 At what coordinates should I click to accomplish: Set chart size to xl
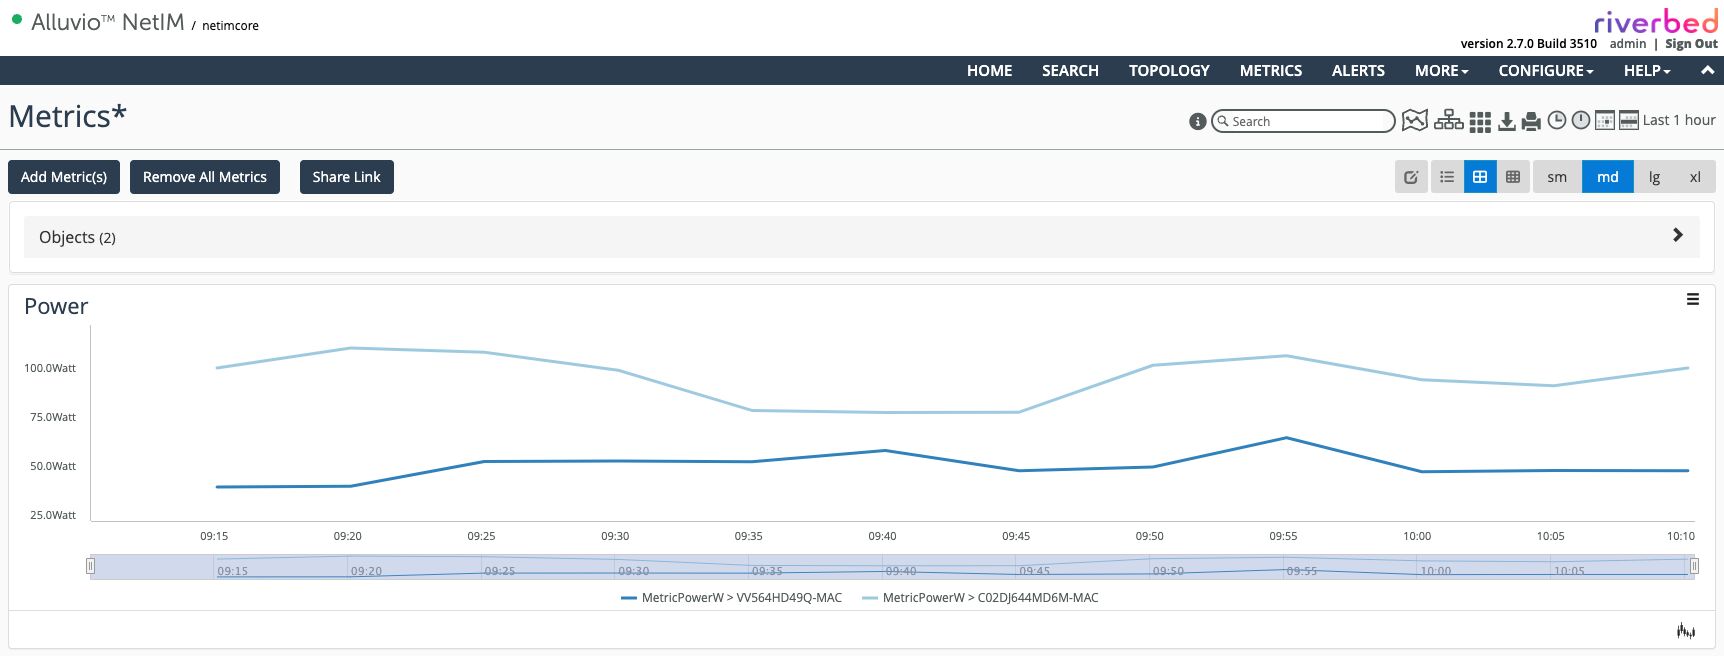point(1695,177)
